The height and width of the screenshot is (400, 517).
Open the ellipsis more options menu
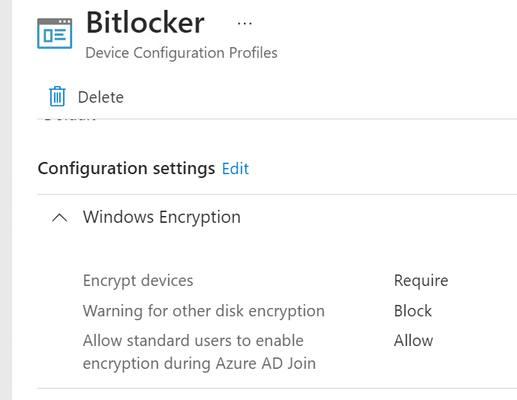point(245,23)
